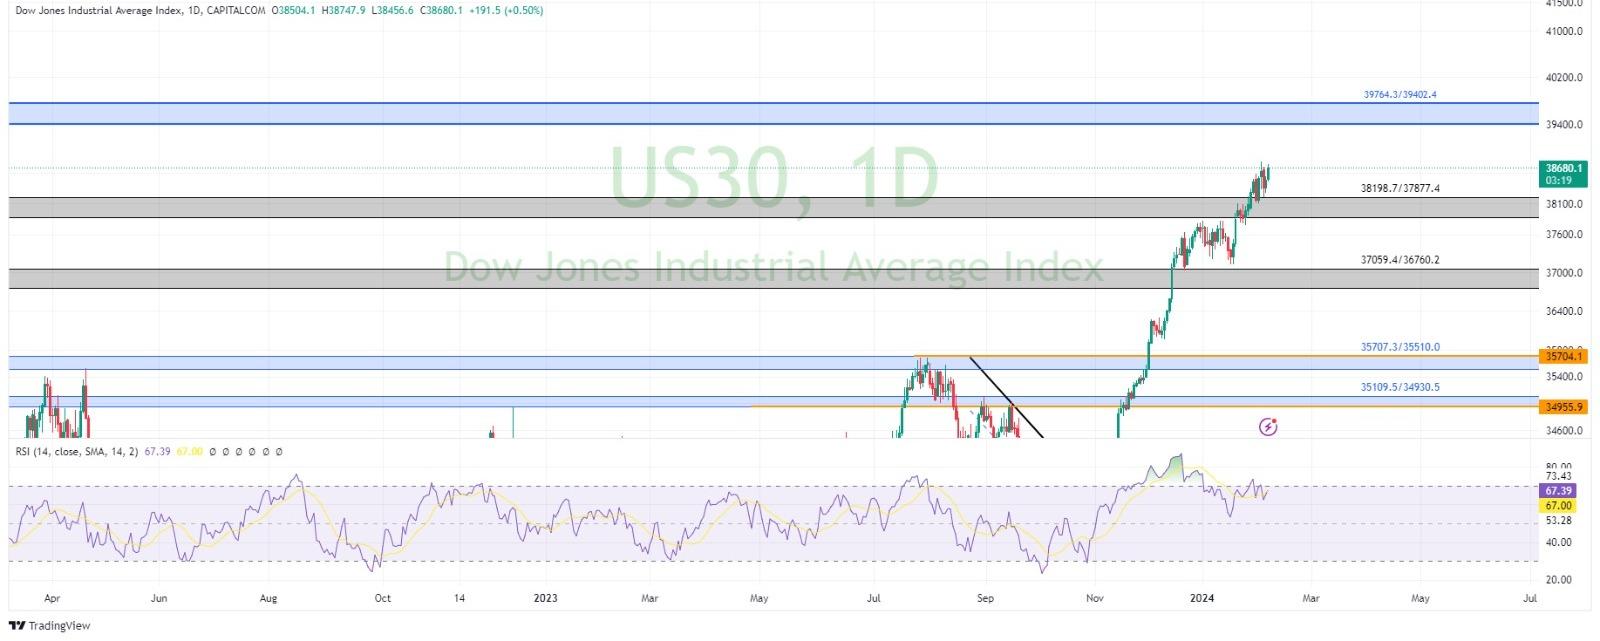This screenshot has height=641, width=1600.
Task: Select the orange 35704.1 price label
Action: (1565, 356)
